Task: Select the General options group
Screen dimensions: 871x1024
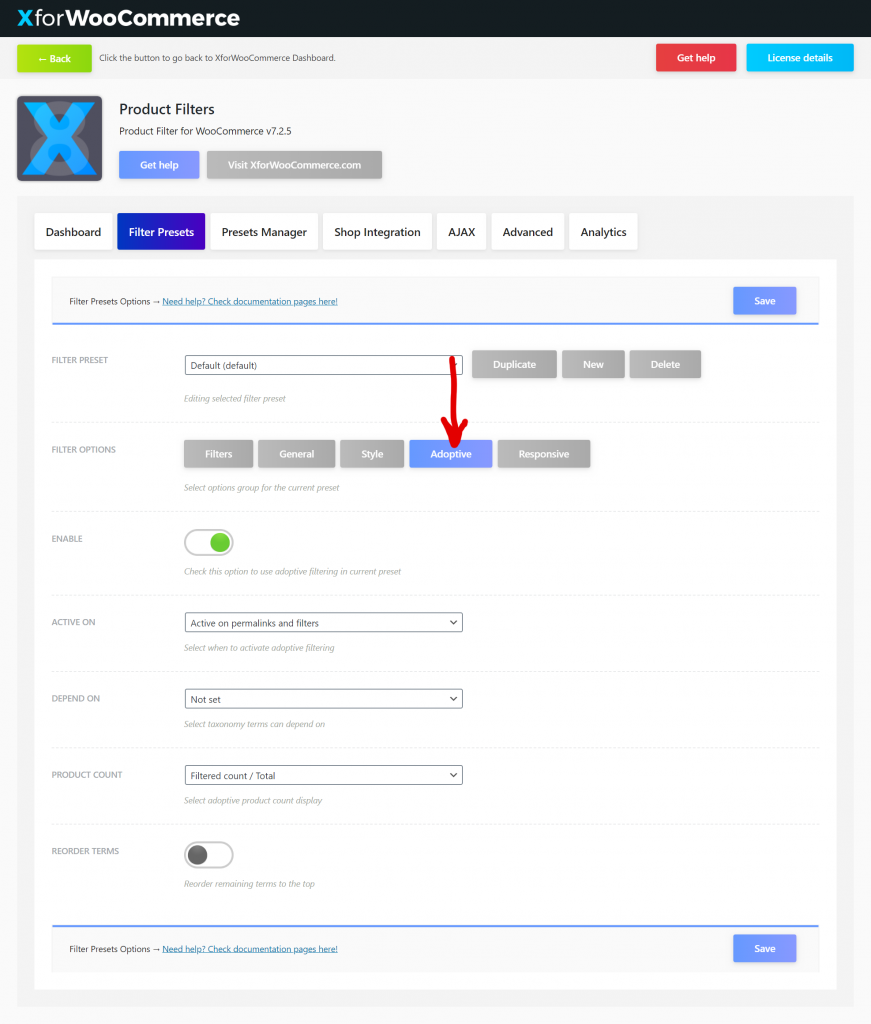Action: pyautogui.click(x=296, y=454)
